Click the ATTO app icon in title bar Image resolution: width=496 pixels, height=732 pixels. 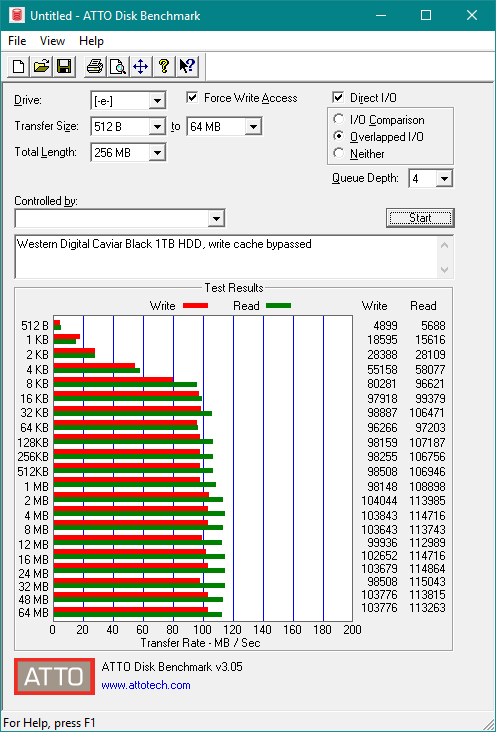(17, 15)
